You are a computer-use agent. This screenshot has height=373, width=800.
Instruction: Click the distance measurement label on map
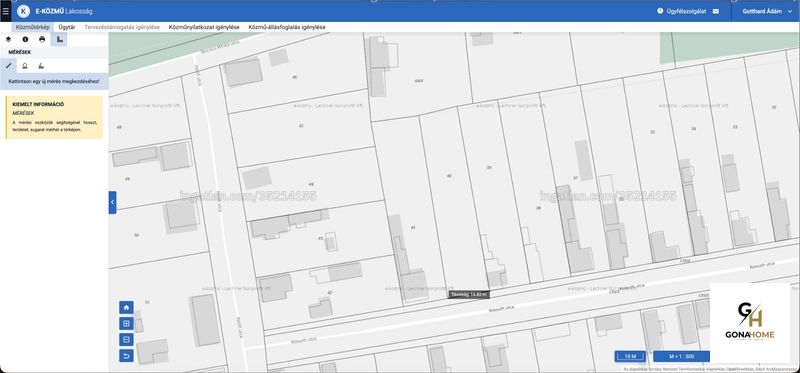pos(469,294)
